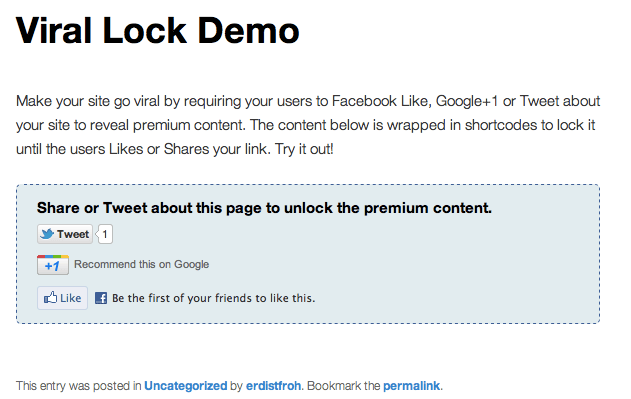Open the Uncategorized category link
The height and width of the screenshot is (399, 631).
pos(186,386)
